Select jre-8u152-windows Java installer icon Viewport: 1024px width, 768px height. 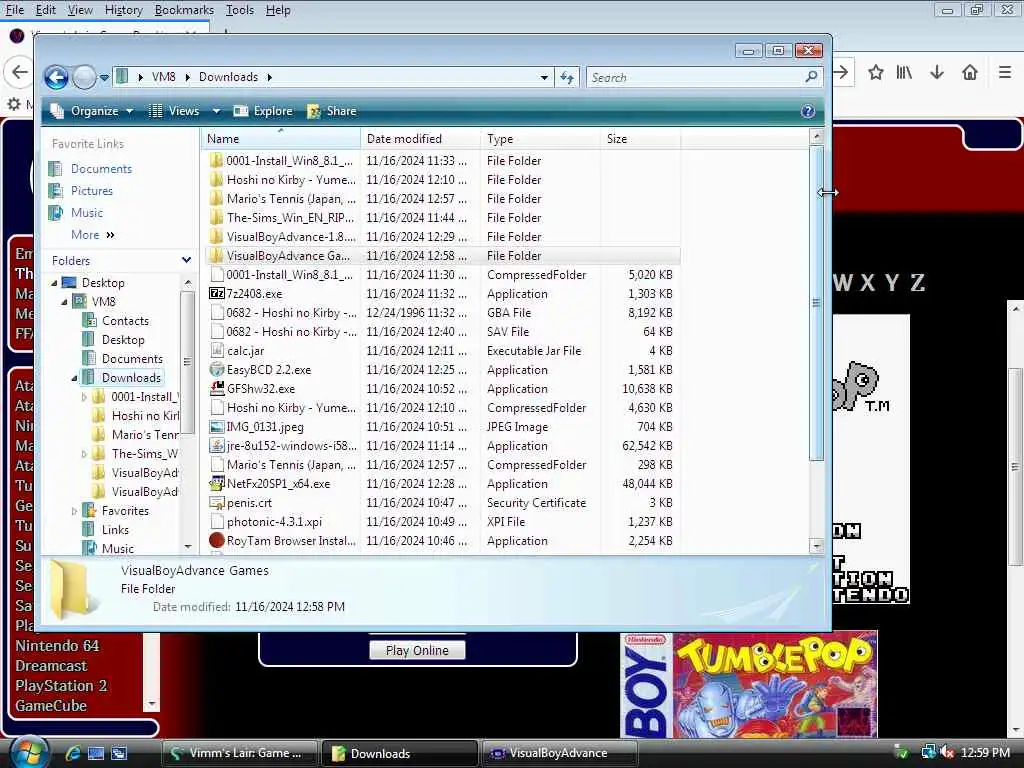(217, 446)
